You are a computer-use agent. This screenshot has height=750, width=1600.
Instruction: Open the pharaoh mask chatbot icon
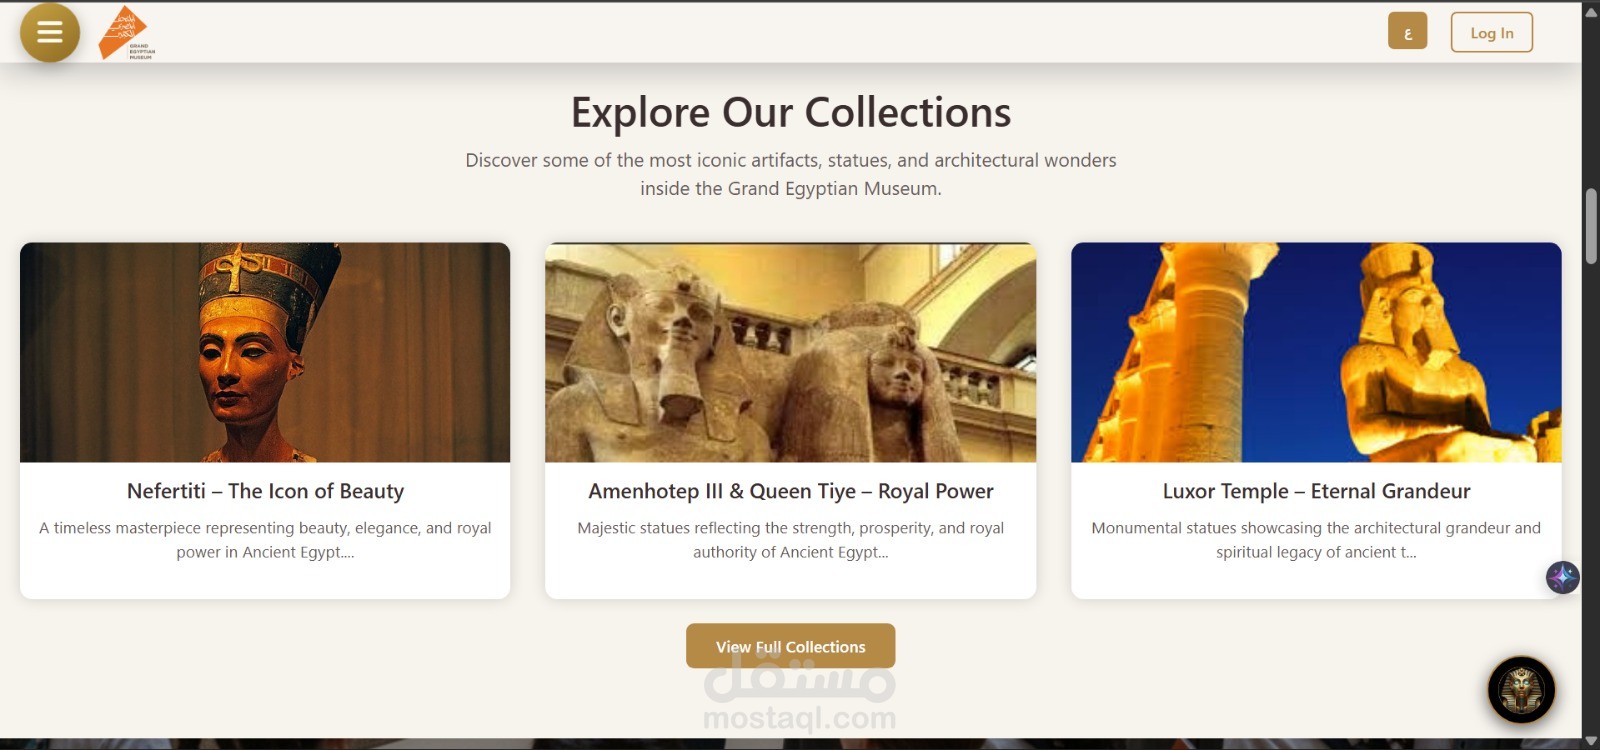coord(1521,689)
